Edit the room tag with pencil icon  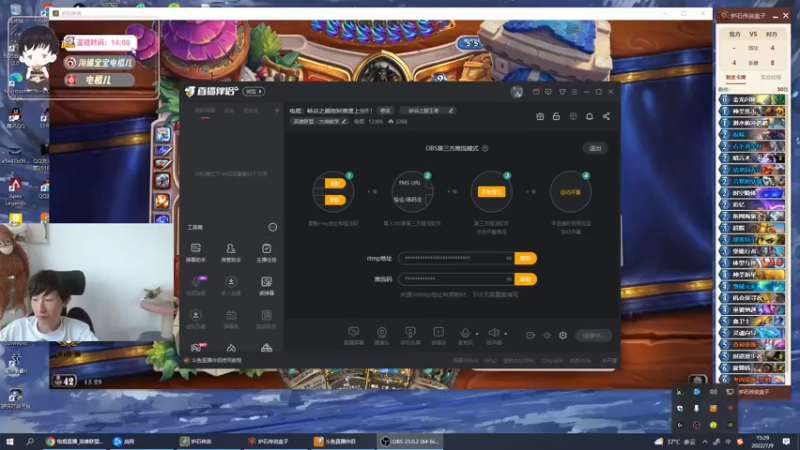coord(451,110)
